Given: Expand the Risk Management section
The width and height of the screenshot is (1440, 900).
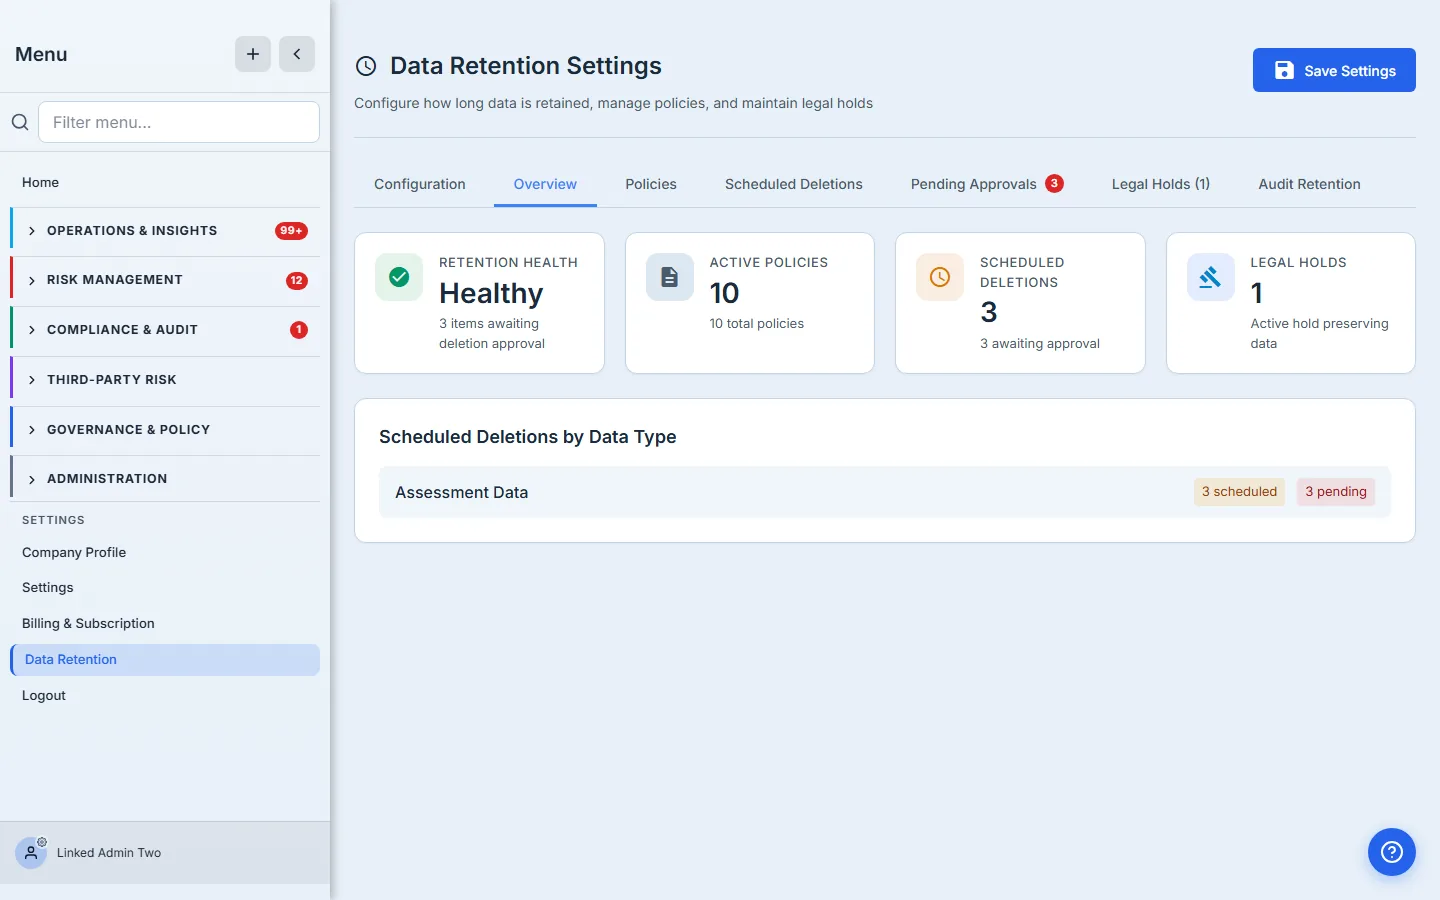Looking at the screenshot, I should click(165, 280).
